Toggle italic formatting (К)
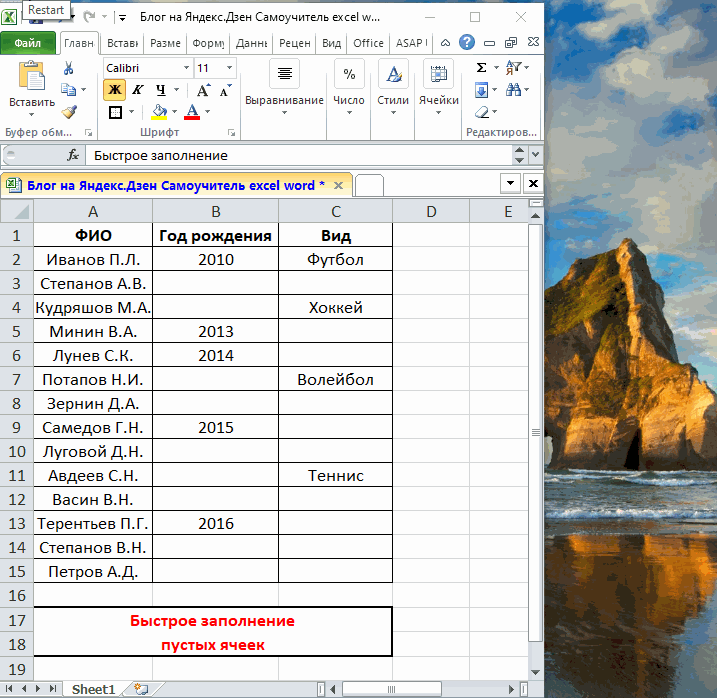717x698 pixels. tap(138, 90)
